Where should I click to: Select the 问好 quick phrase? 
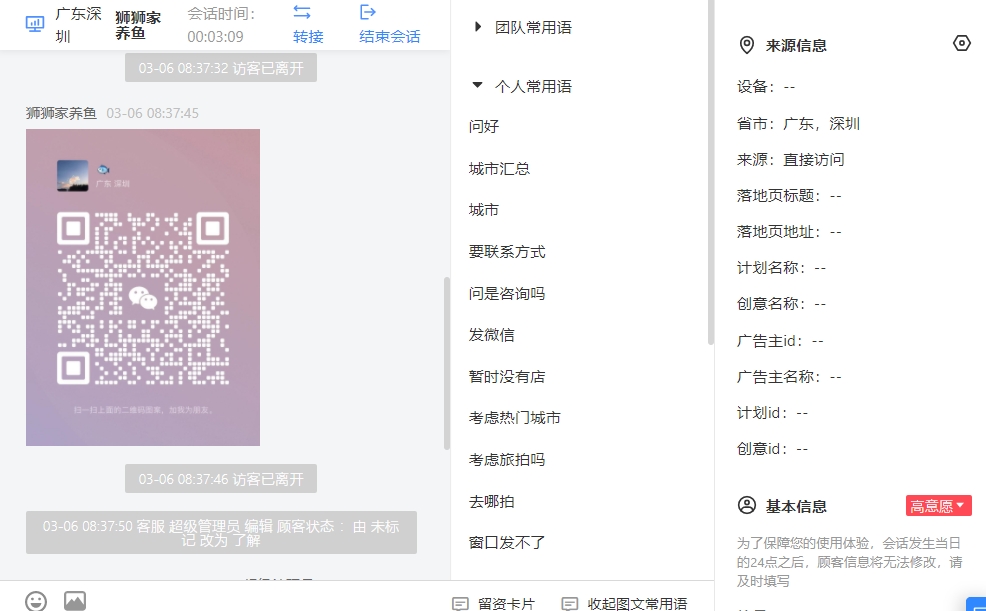click(x=484, y=126)
